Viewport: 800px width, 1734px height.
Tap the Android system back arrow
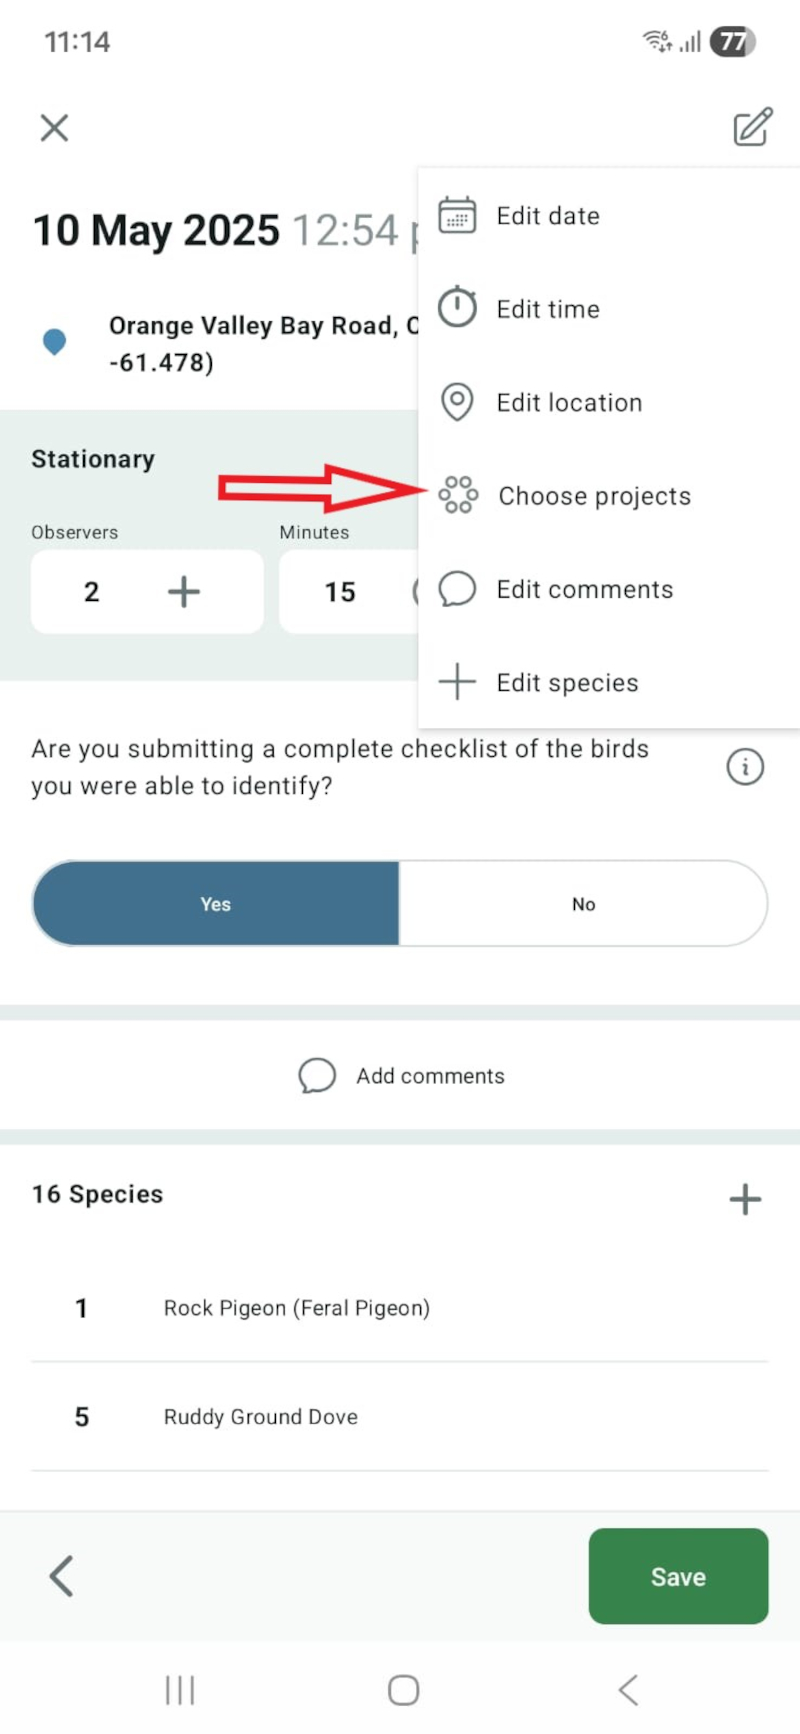coord(628,1690)
